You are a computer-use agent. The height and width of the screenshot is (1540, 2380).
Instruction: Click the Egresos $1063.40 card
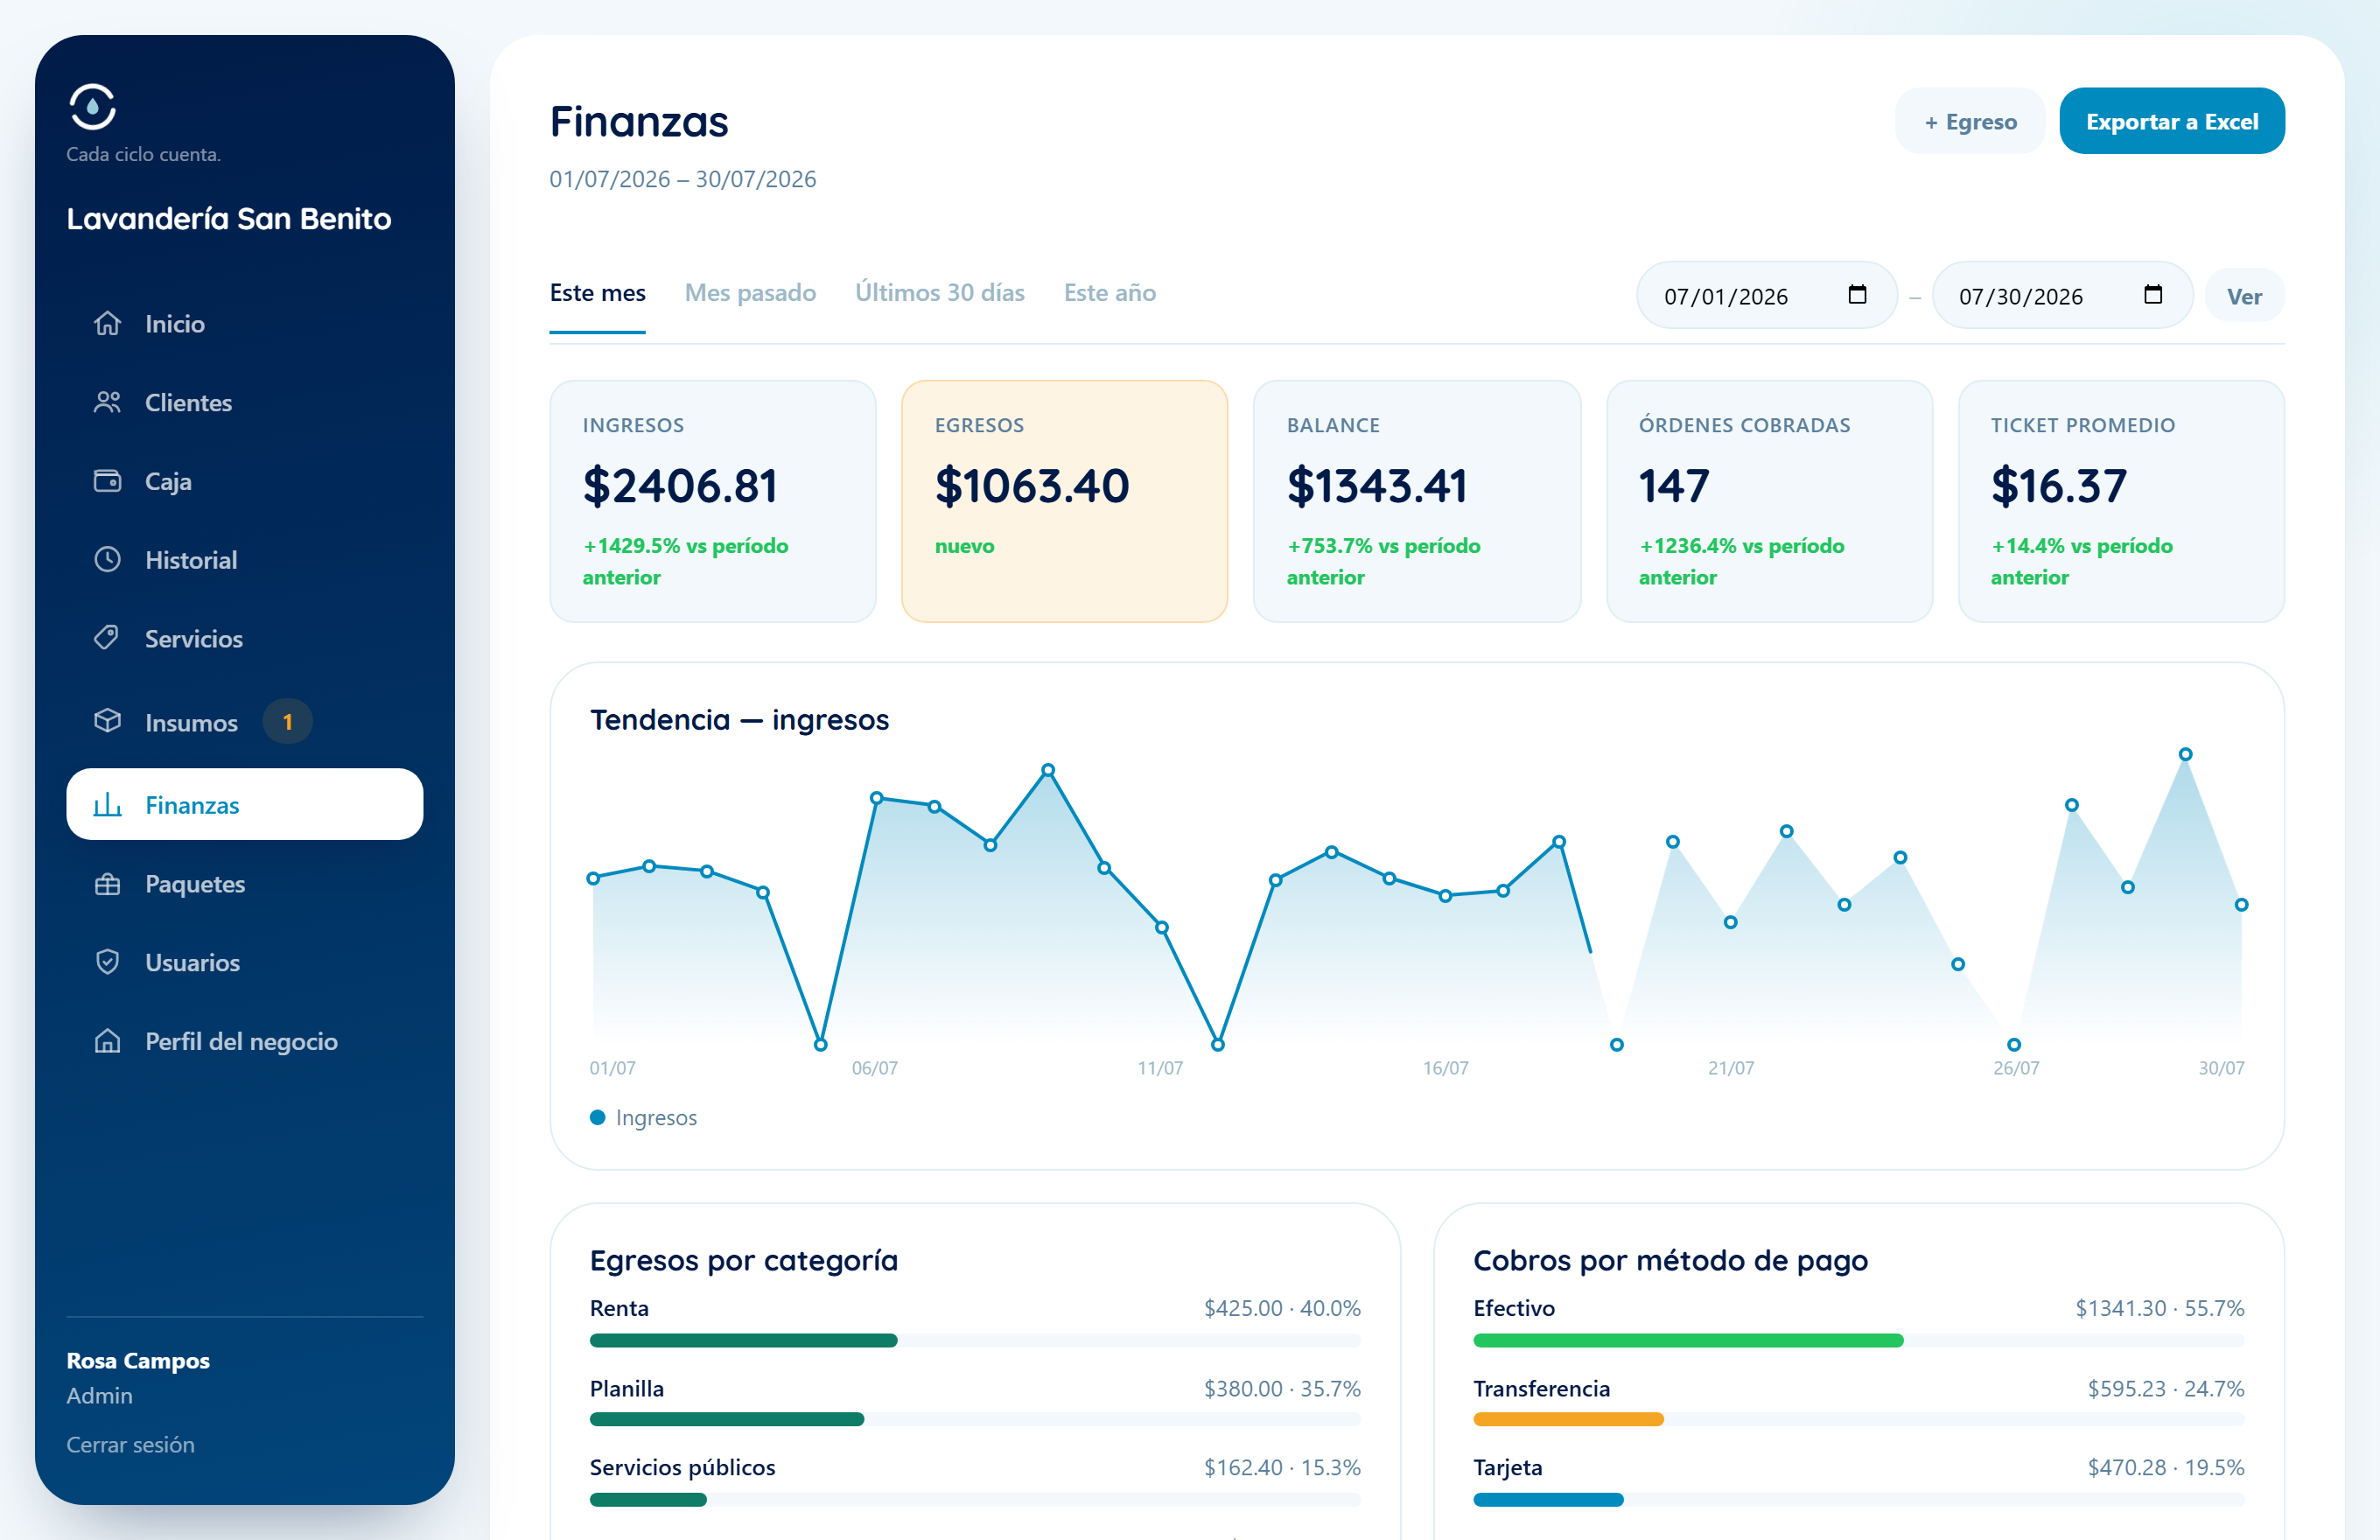pyautogui.click(x=1064, y=501)
